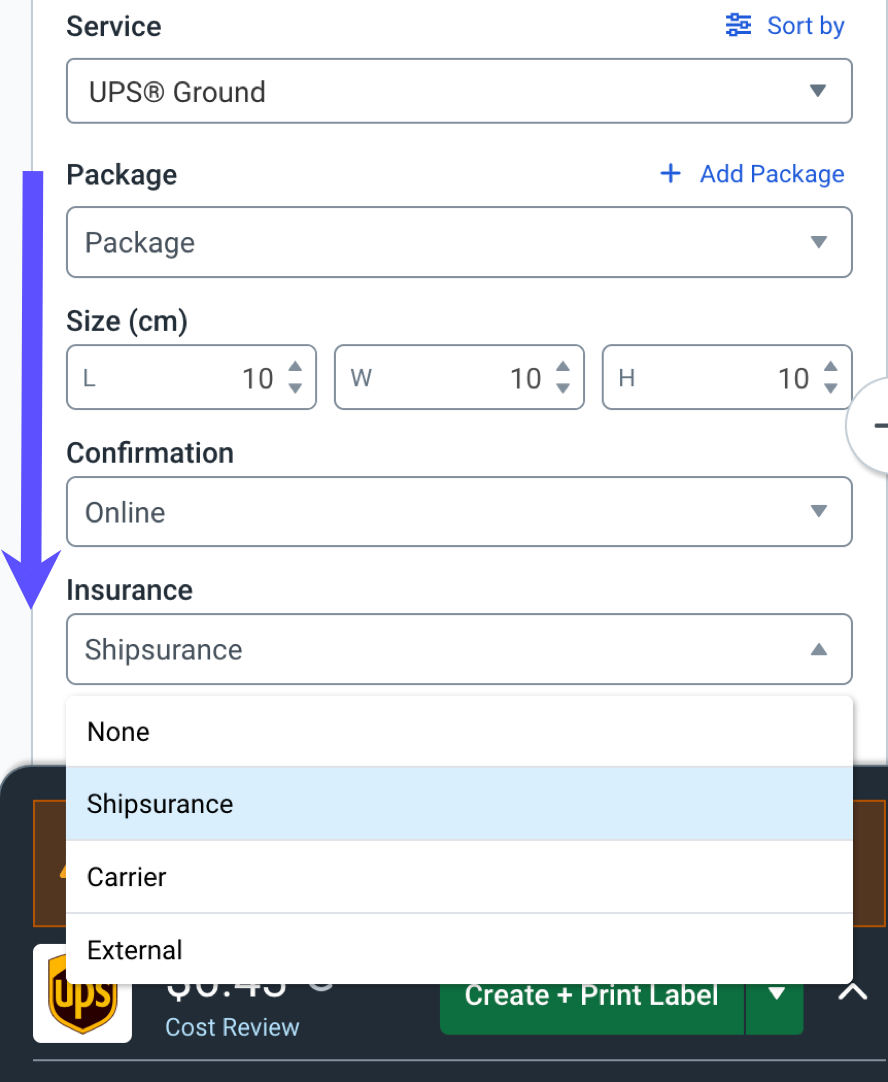Decrement width with the W field down arrow
Screen dimensions: 888x1082
coord(562,386)
